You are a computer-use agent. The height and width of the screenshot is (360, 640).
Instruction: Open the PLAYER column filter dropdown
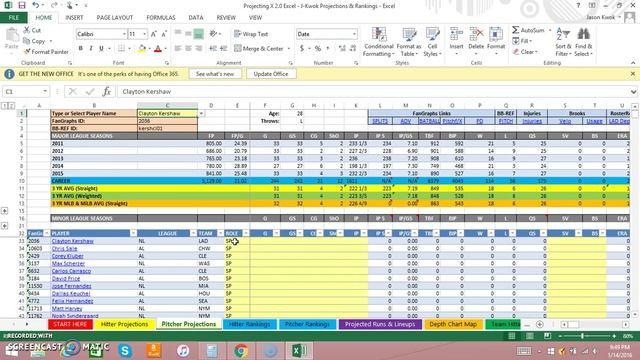pos(133,233)
